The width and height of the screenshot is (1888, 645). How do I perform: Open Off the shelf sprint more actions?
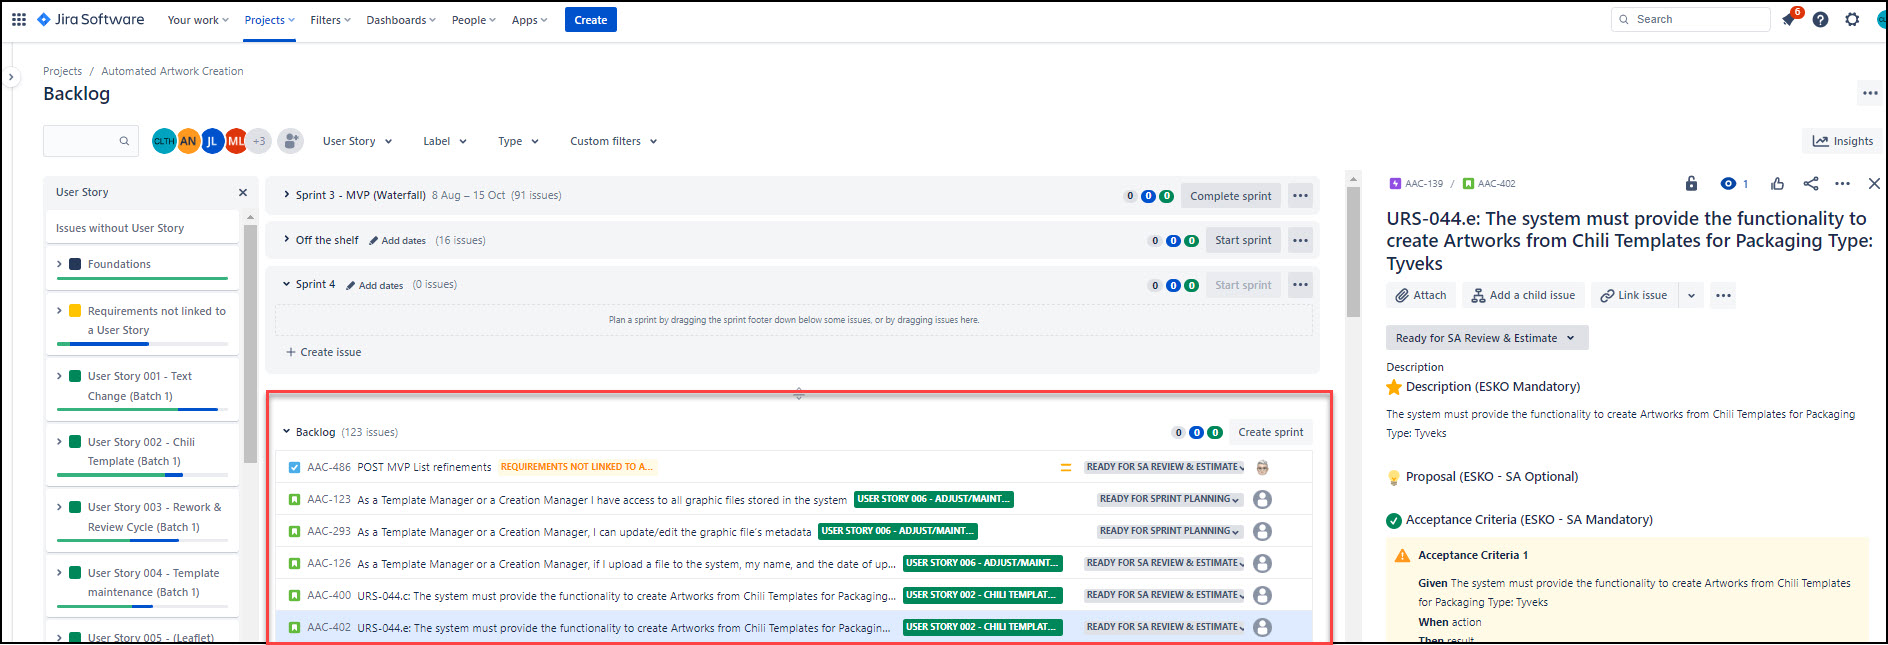click(1300, 240)
